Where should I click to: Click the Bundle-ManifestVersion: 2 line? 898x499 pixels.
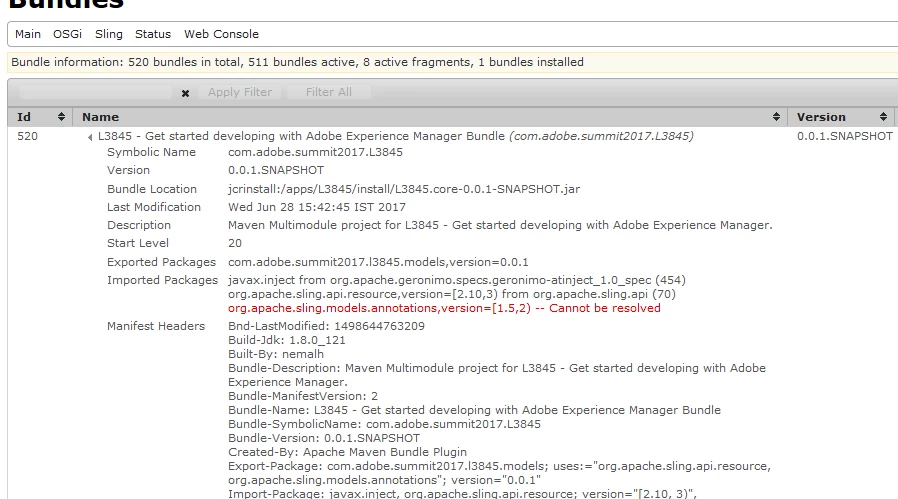[303, 396]
